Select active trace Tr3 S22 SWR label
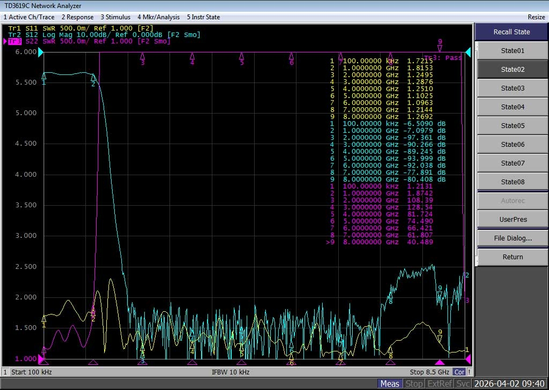The image size is (549, 390). pos(89,41)
